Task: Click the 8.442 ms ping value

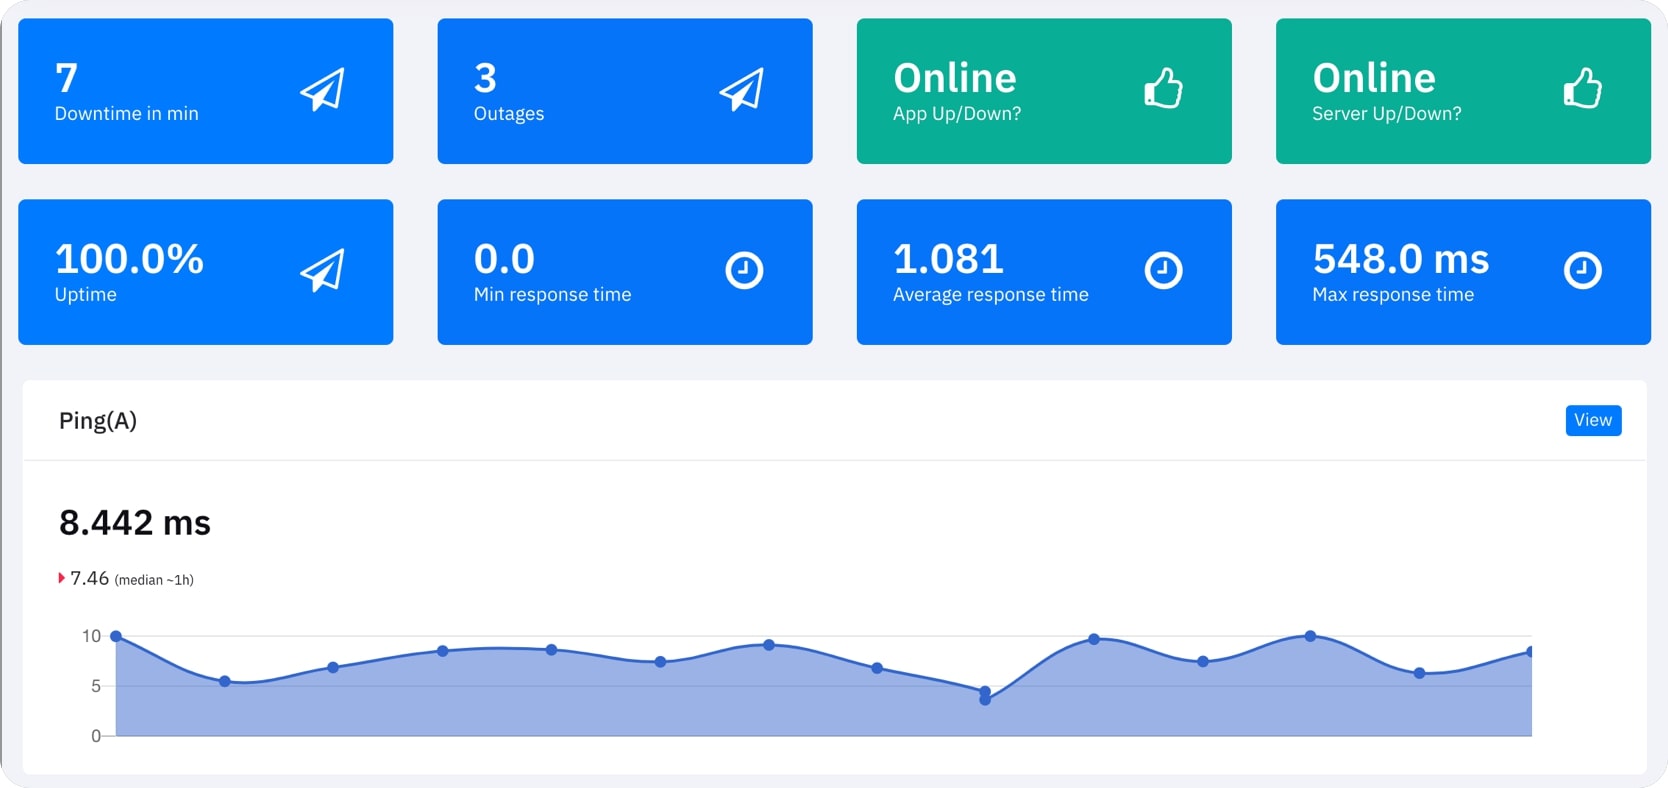Action: point(135,523)
